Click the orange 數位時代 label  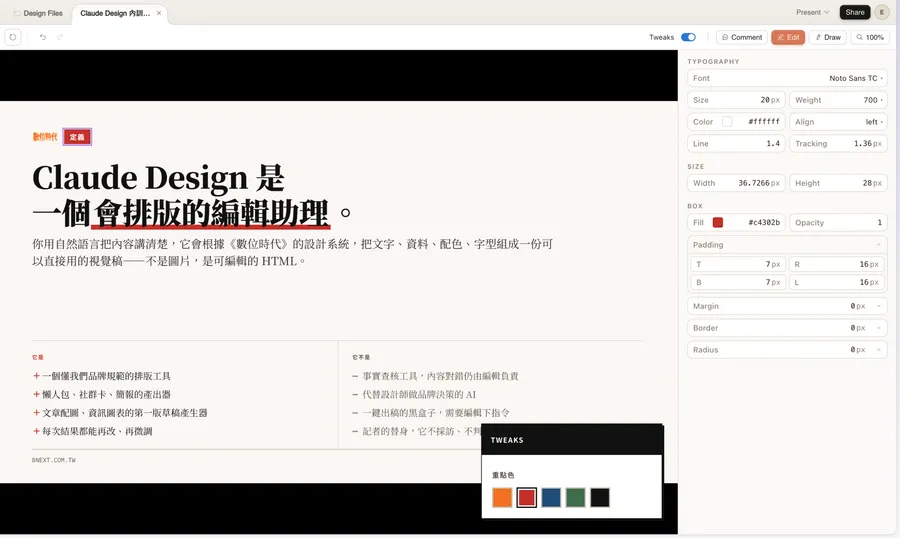45,137
